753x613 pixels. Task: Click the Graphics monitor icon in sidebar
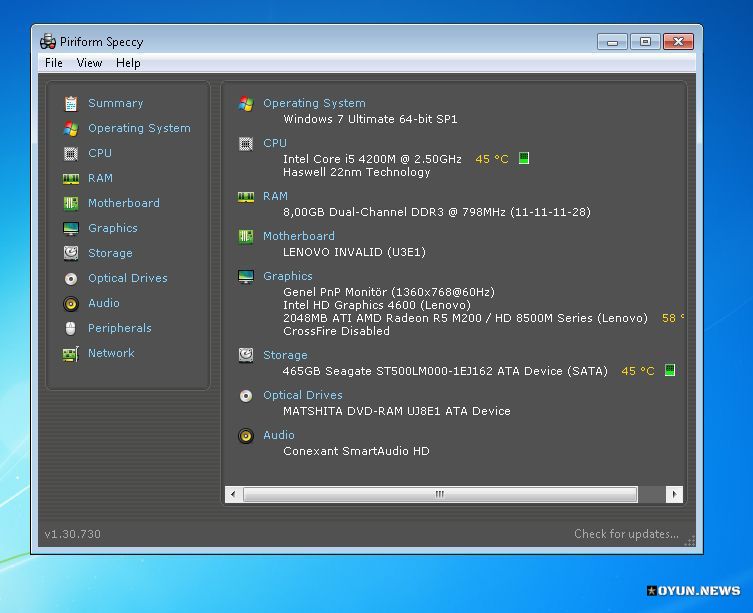[x=71, y=228]
